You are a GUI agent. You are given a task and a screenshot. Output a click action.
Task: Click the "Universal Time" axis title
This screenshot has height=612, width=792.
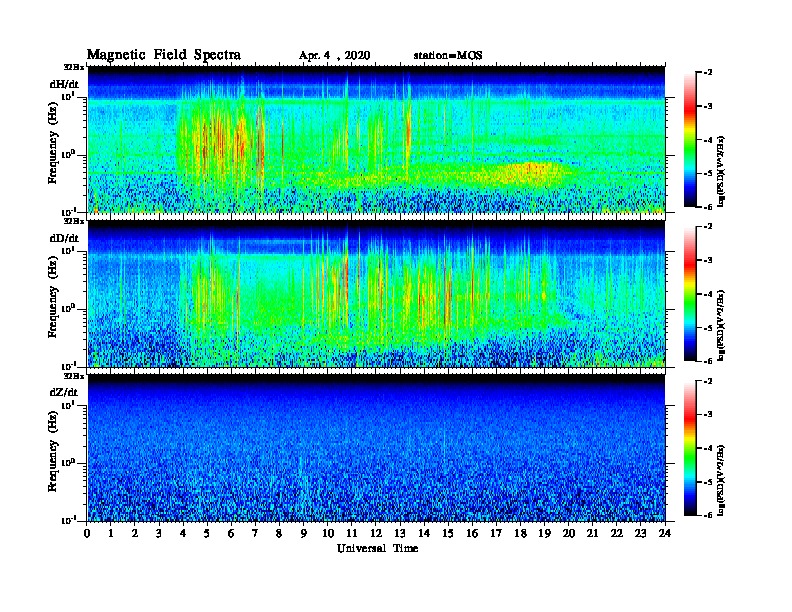(377, 548)
